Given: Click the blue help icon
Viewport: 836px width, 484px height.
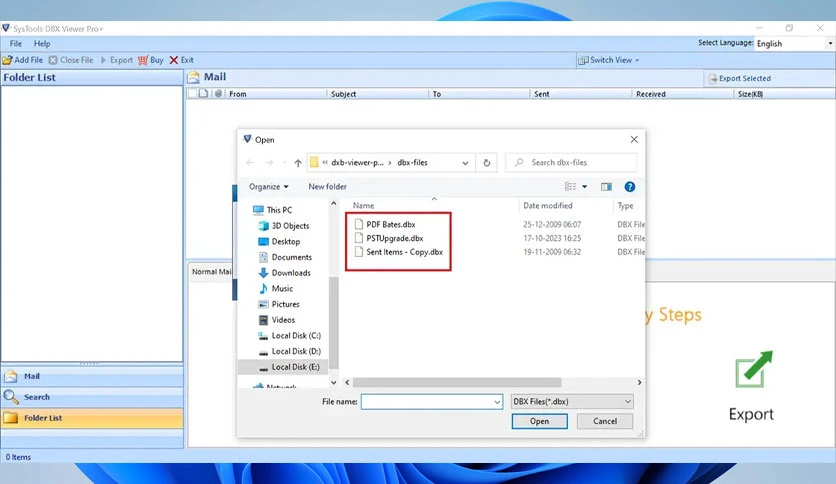Looking at the screenshot, I should [x=630, y=187].
